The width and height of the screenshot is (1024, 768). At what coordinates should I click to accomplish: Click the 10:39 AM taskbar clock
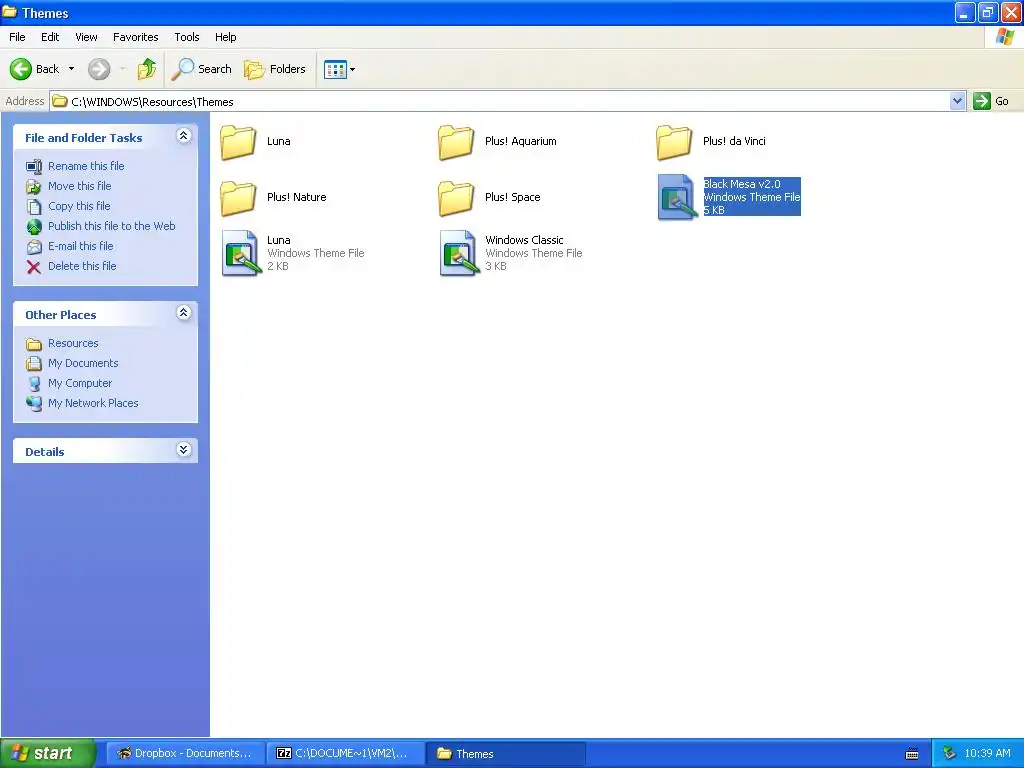987,754
